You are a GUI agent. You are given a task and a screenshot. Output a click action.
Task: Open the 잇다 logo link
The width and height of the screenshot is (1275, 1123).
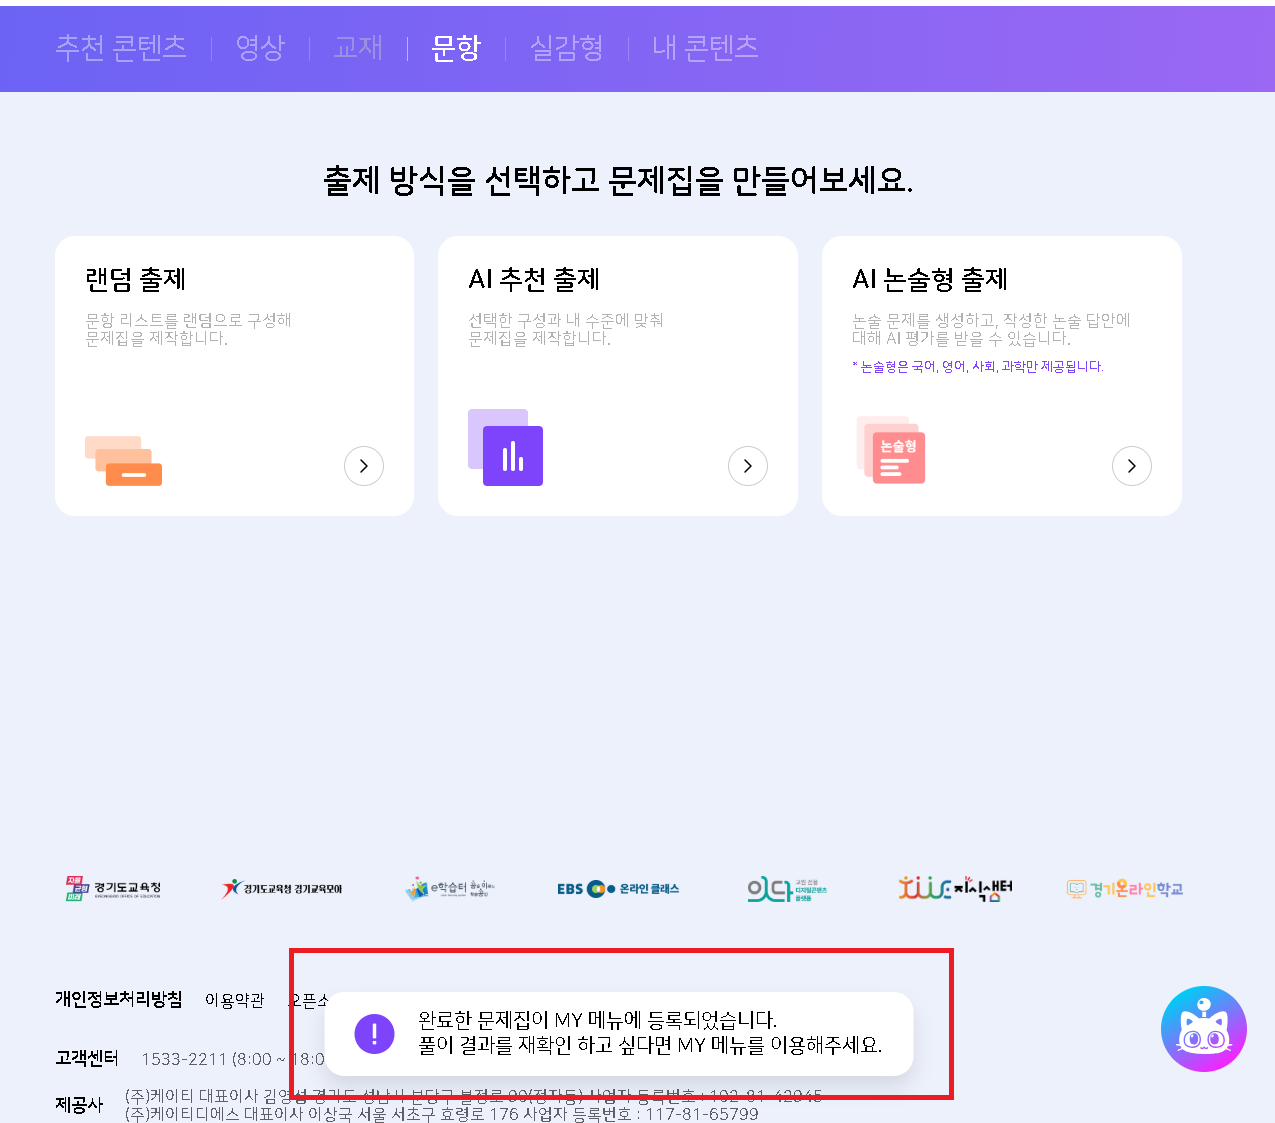point(787,889)
